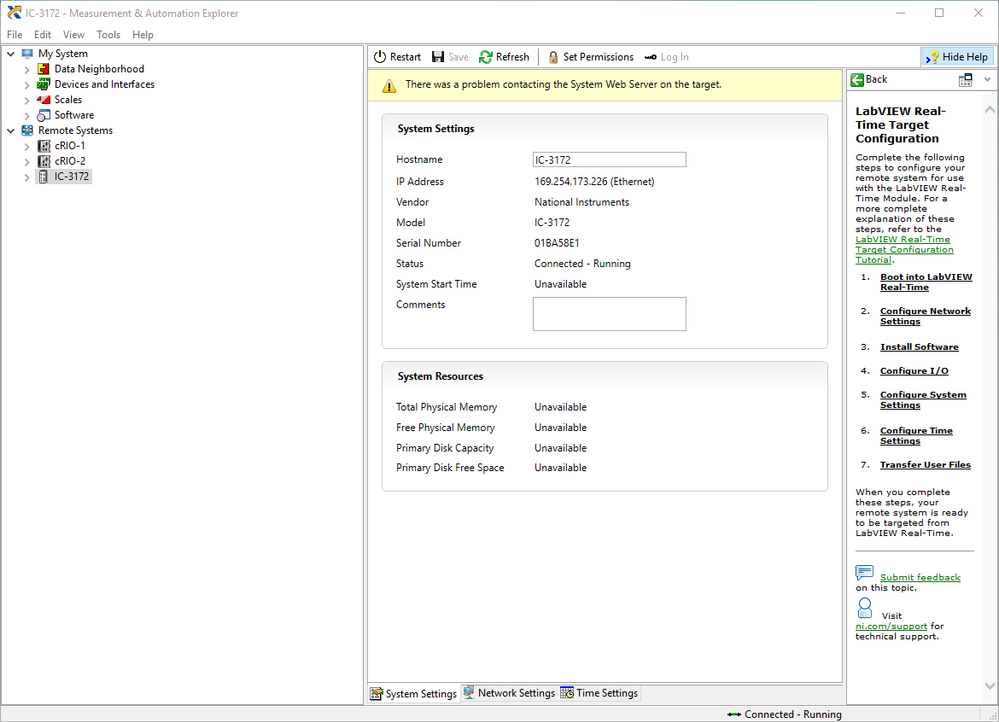Click the Restart power icon in toolbar
Image resolution: width=999 pixels, height=722 pixels.
click(x=380, y=57)
